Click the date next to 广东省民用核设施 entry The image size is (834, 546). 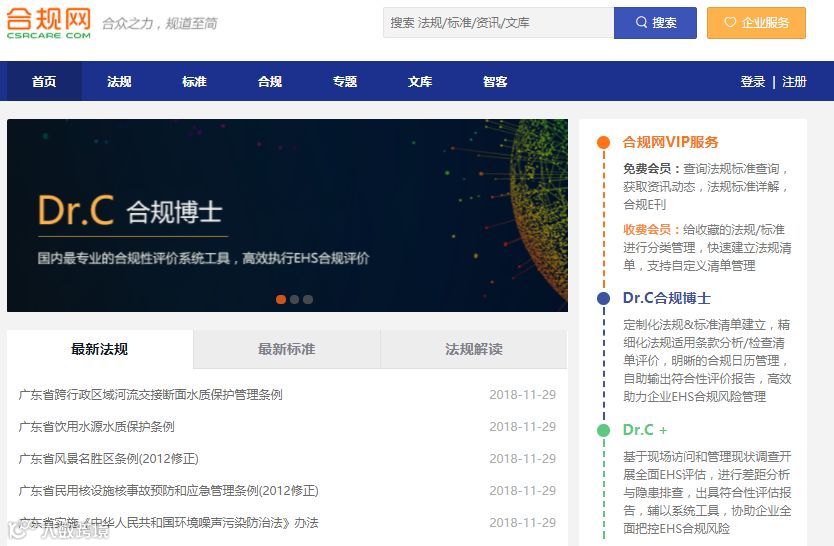click(x=522, y=490)
